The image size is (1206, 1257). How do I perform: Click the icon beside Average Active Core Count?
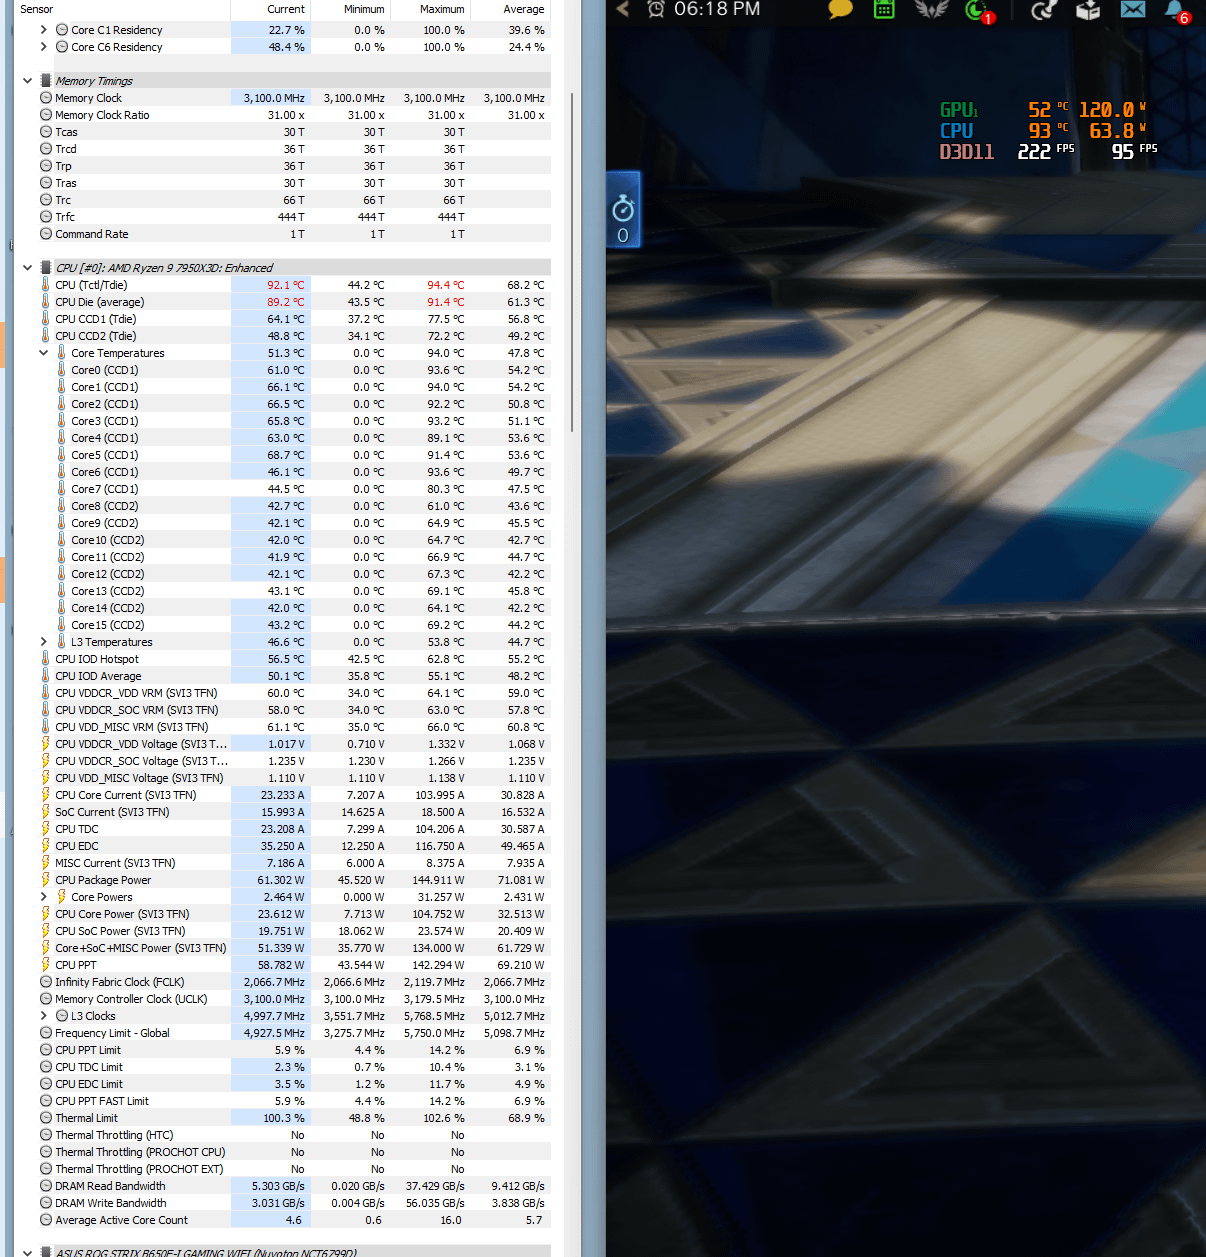pos(46,1220)
